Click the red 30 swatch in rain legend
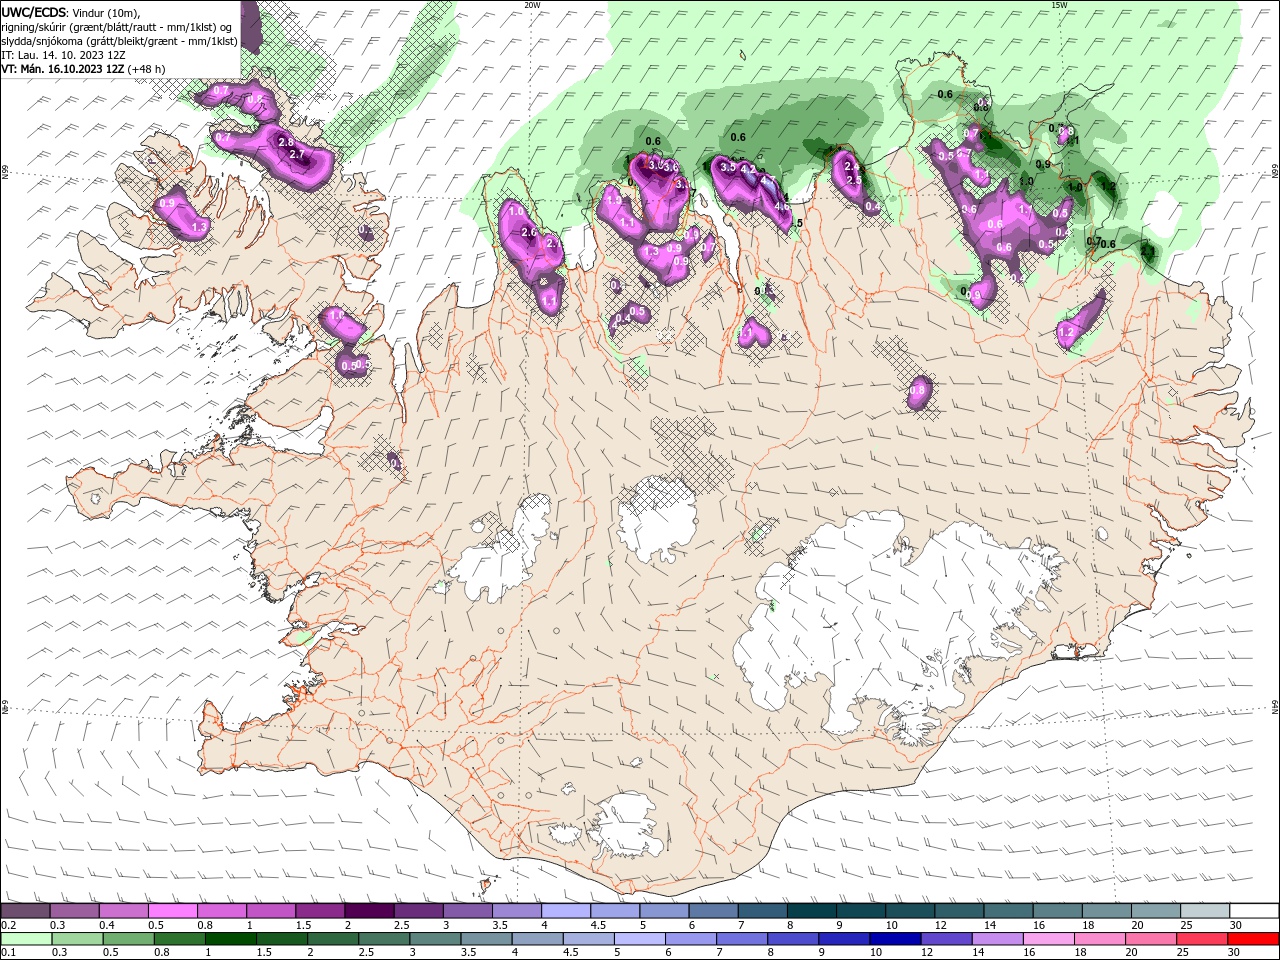The height and width of the screenshot is (960, 1280). pos(1255,940)
